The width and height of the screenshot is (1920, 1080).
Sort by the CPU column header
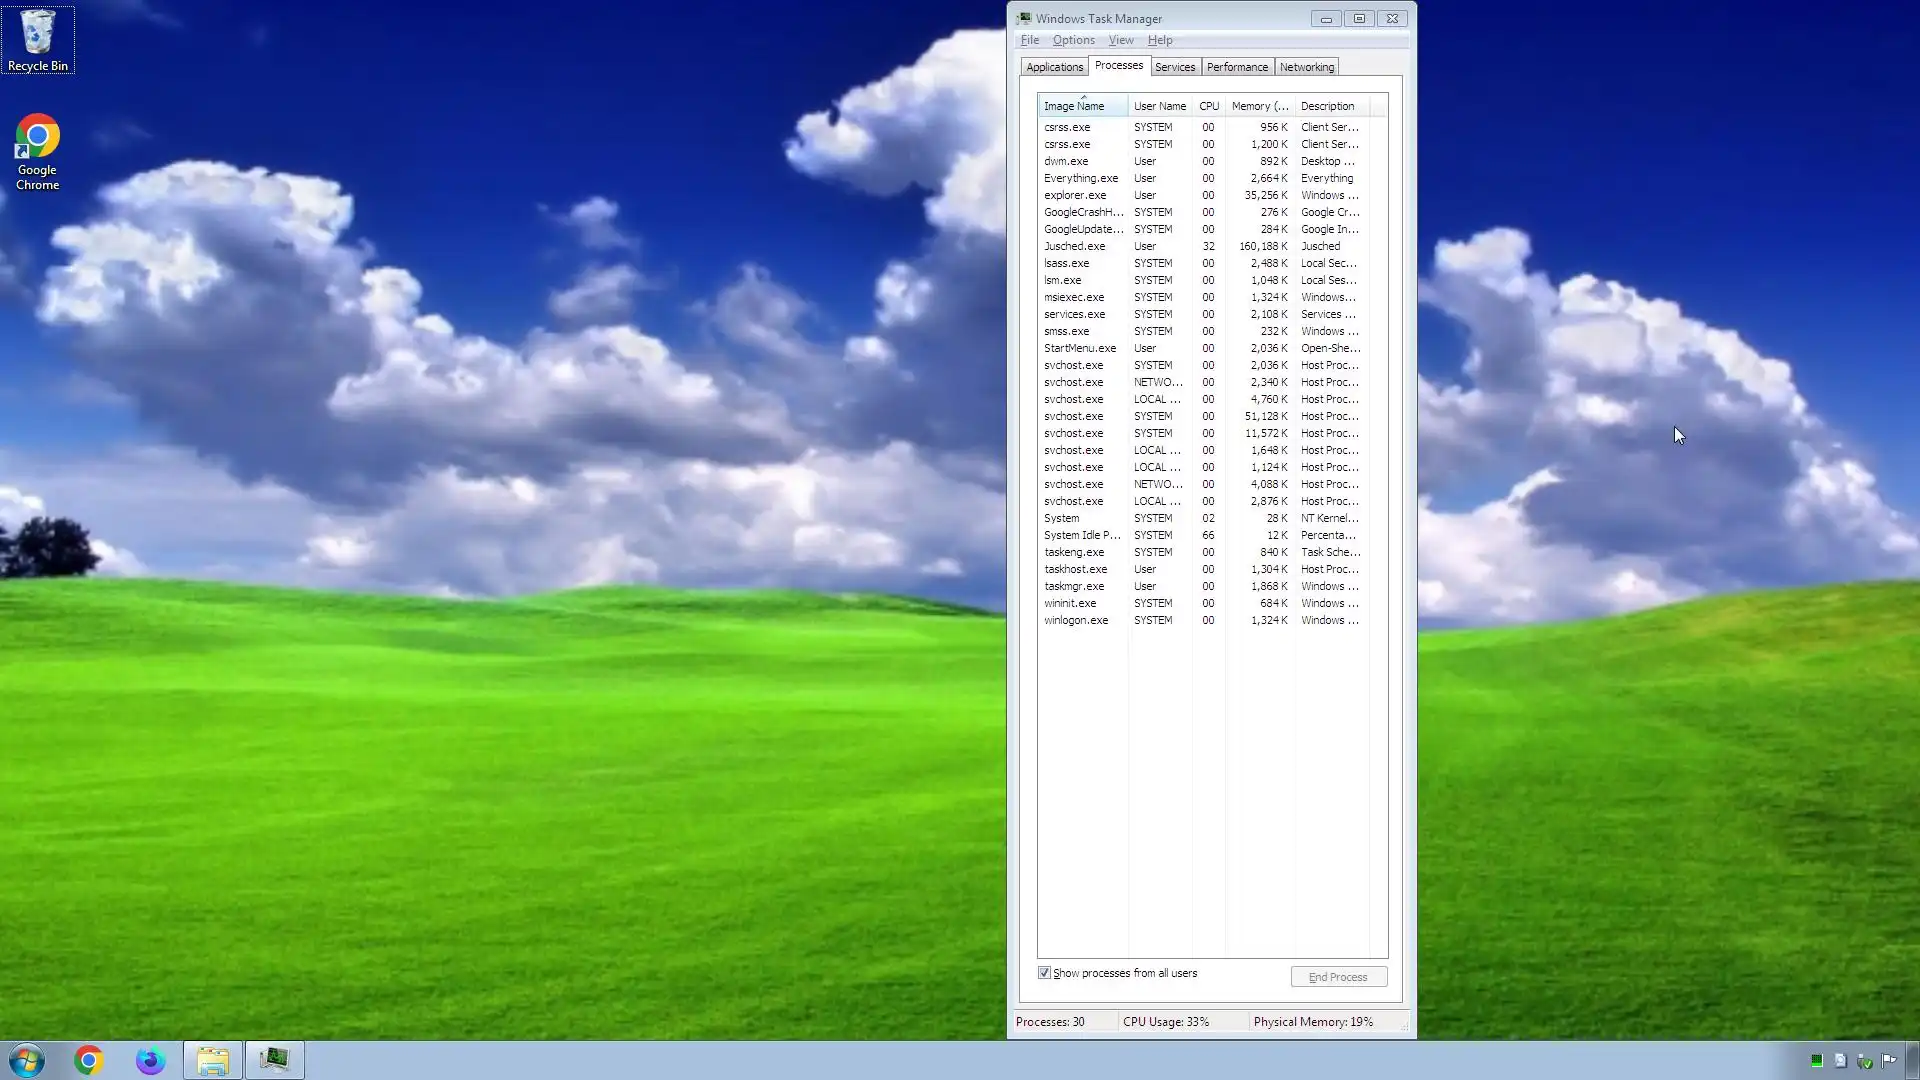point(1209,106)
